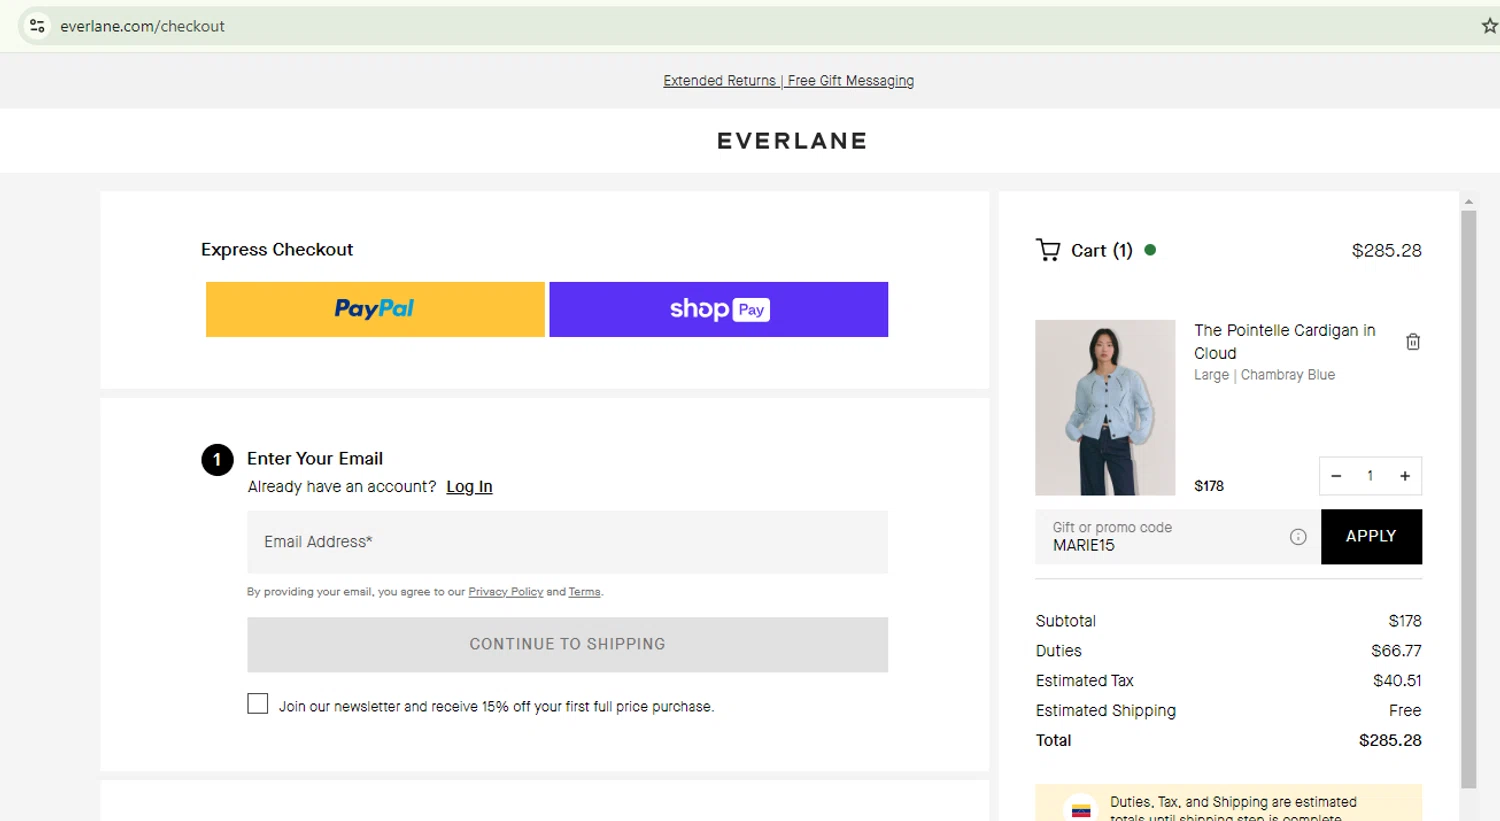
Task: Pay with PayPal express checkout
Action: click(375, 309)
